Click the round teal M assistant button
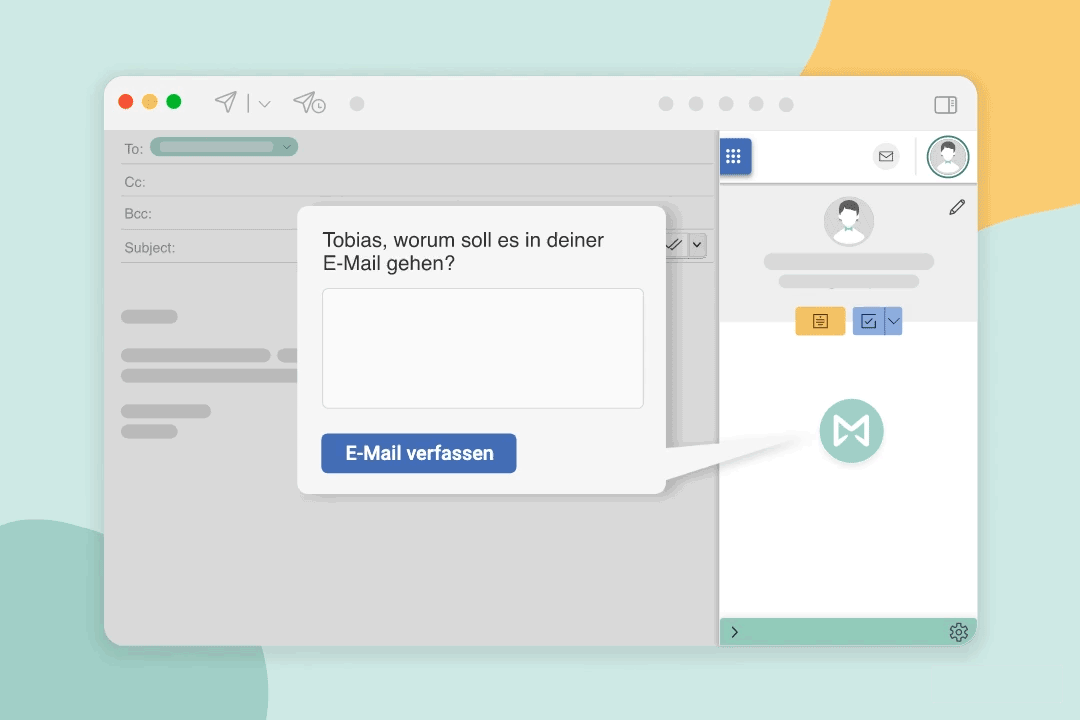1080x720 pixels. [851, 431]
